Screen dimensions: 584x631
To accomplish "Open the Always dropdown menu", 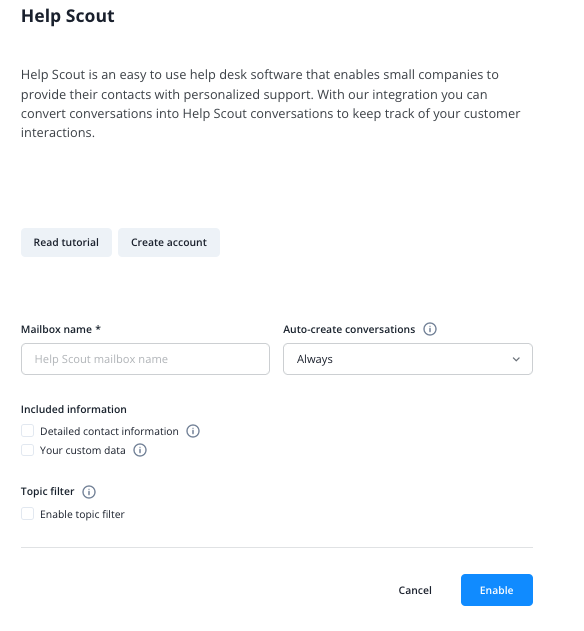I will (408, 359).
